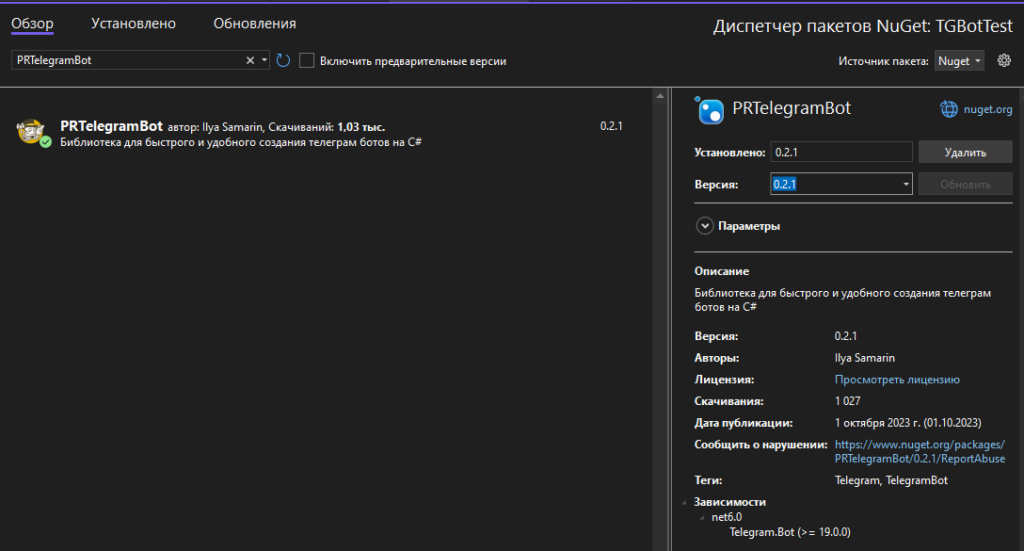Screen dimensions: 1024x551
Task: Click the Источник пакета label
Action: [x=883, y=61]
